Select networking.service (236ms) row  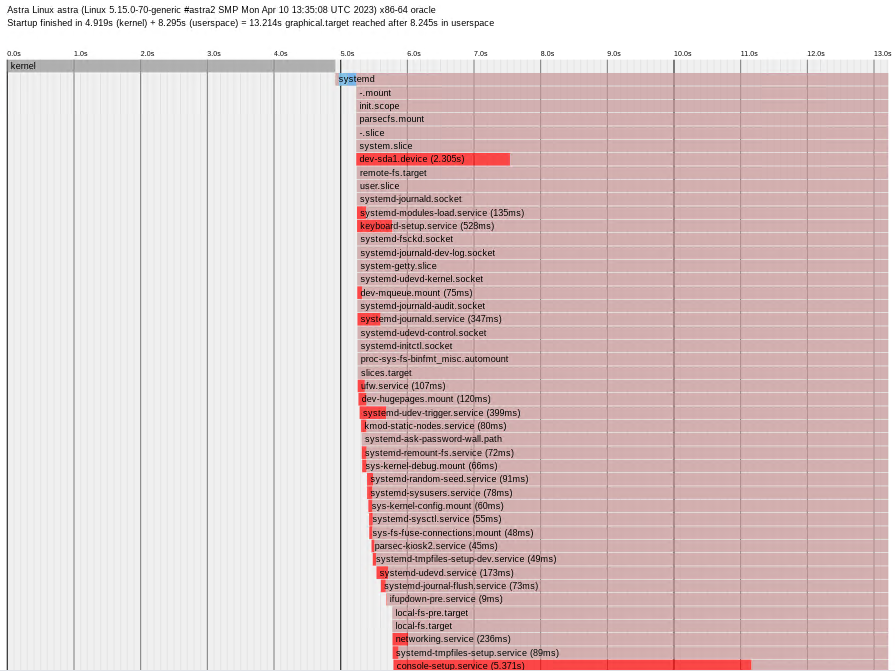coord(453,638)
